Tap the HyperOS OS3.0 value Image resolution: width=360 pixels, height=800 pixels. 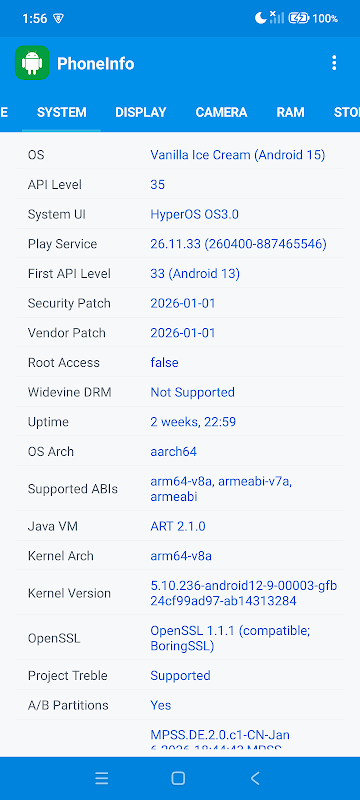click(194, 214)
